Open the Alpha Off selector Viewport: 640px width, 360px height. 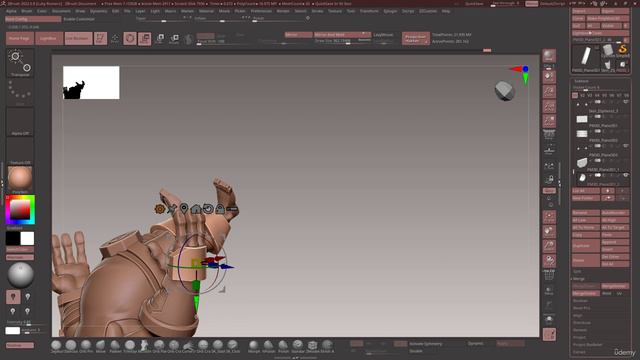[20, 122]
